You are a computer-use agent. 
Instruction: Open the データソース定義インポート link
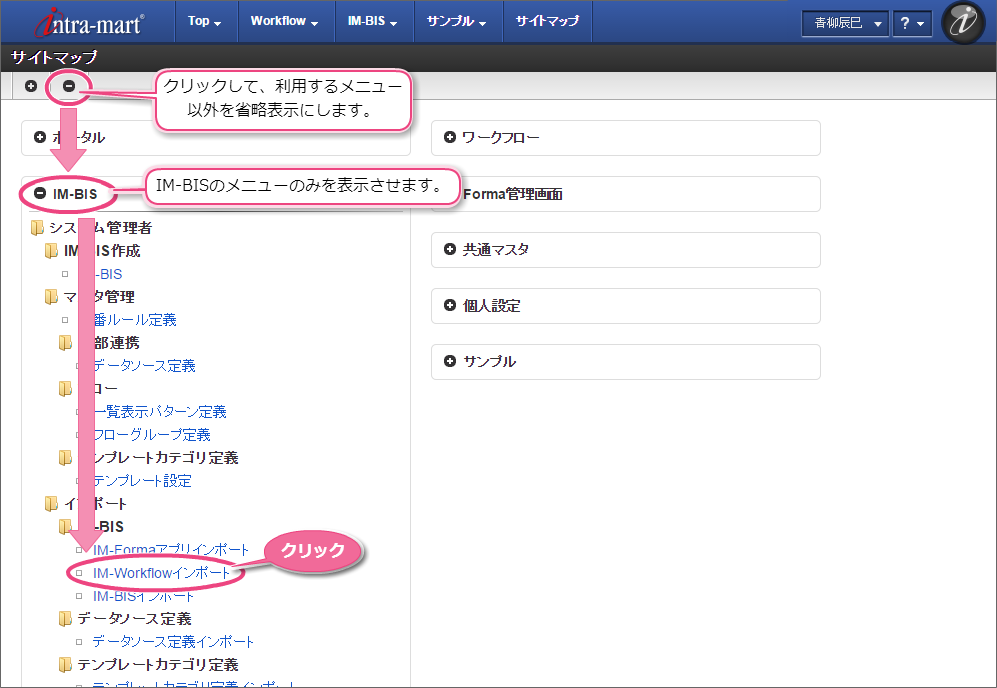[x=173, y=642]
